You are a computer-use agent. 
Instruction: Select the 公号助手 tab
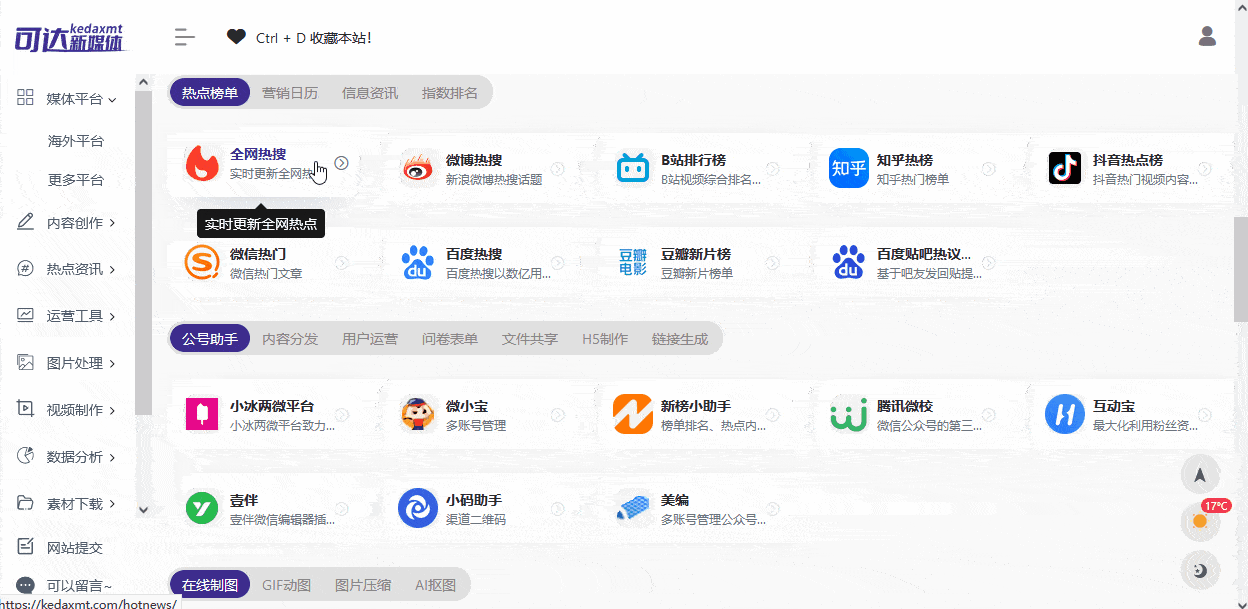[x=210, y=339]
